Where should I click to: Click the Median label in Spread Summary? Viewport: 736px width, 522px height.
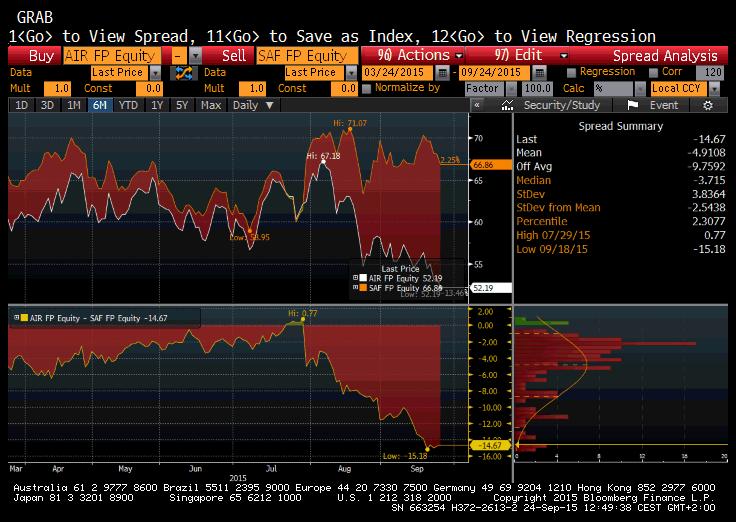click(534, 180)
